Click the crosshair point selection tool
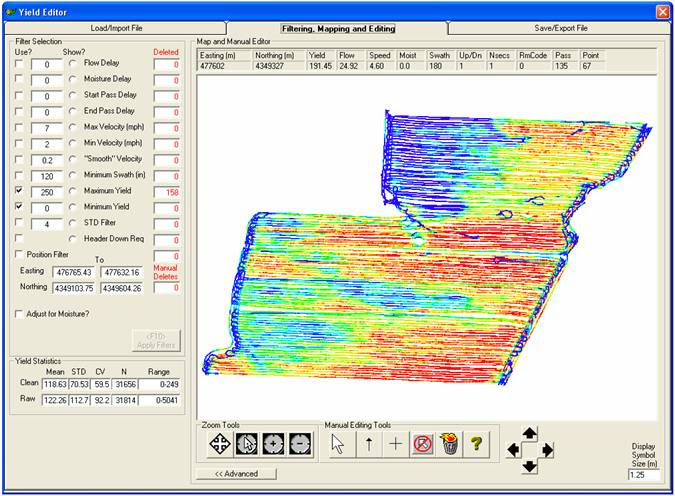 pos(395,445)
